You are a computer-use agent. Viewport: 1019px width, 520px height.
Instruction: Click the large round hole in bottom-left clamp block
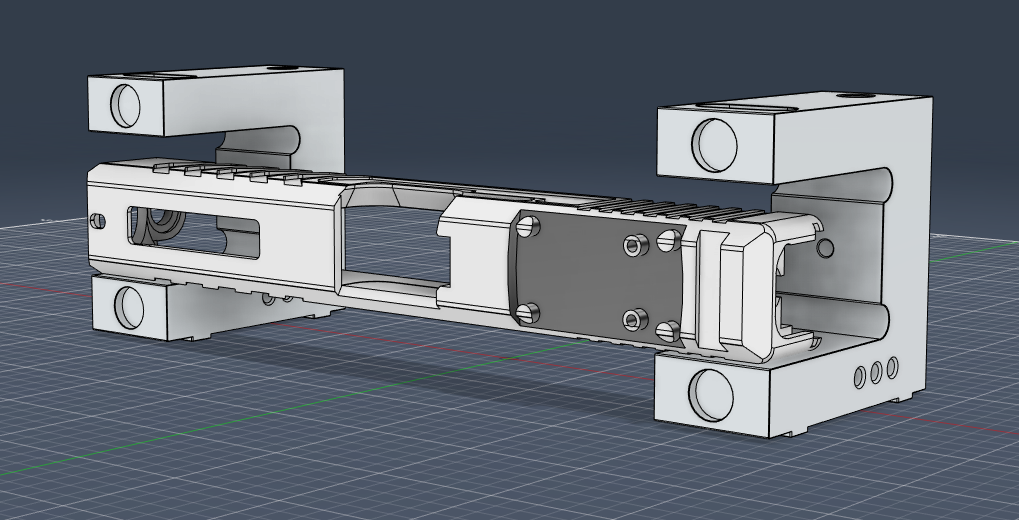pos(126,307)
